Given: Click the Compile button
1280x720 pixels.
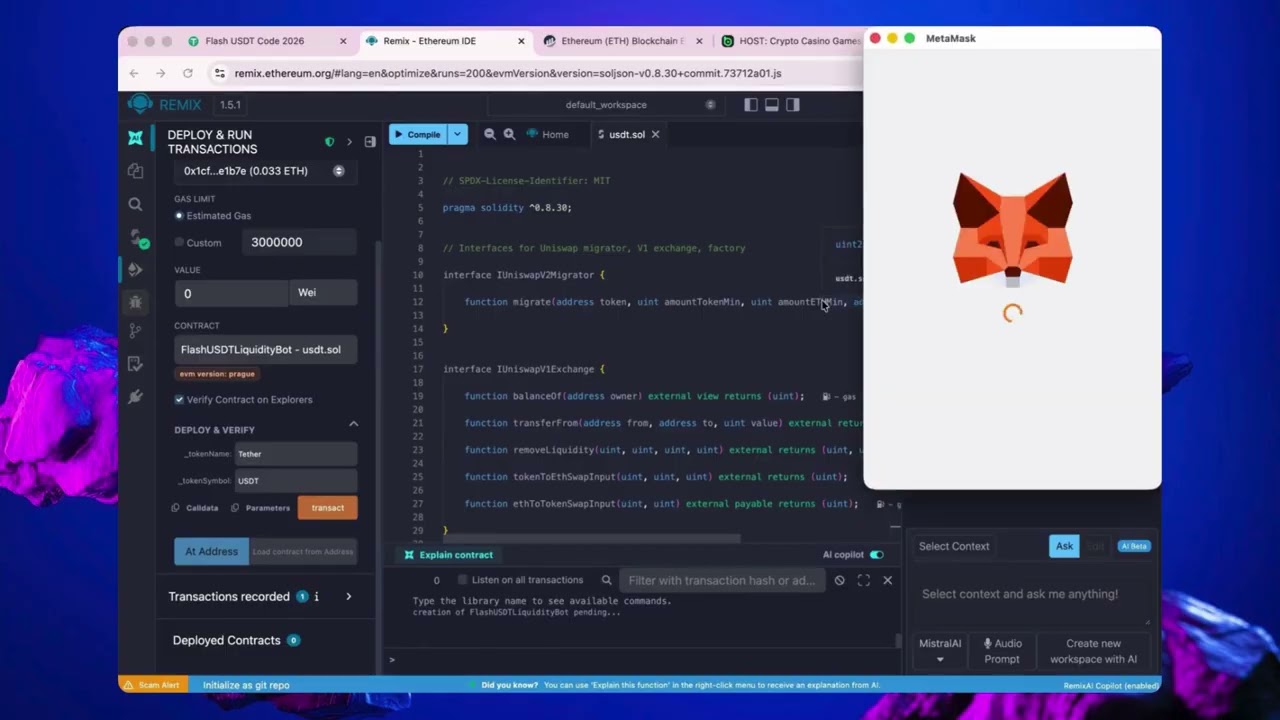Looking at the screenshot, I should [419, 134].
